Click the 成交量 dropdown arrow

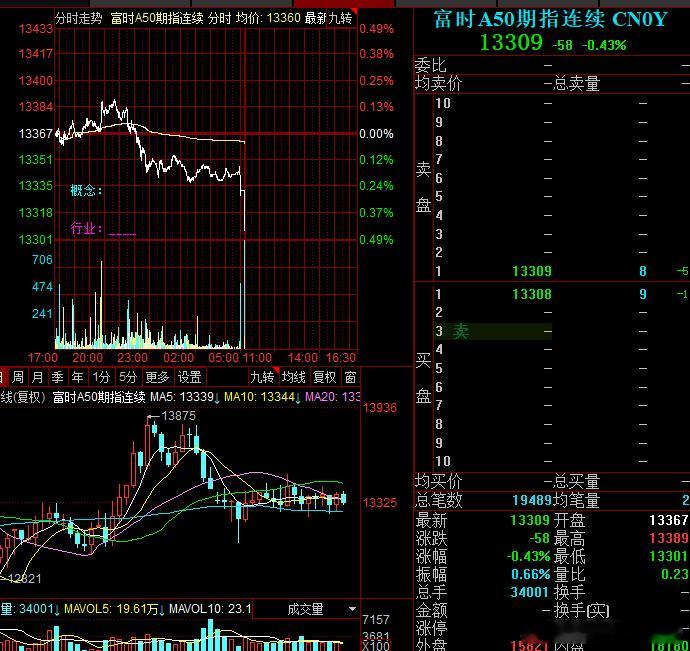tap(352, 610)
